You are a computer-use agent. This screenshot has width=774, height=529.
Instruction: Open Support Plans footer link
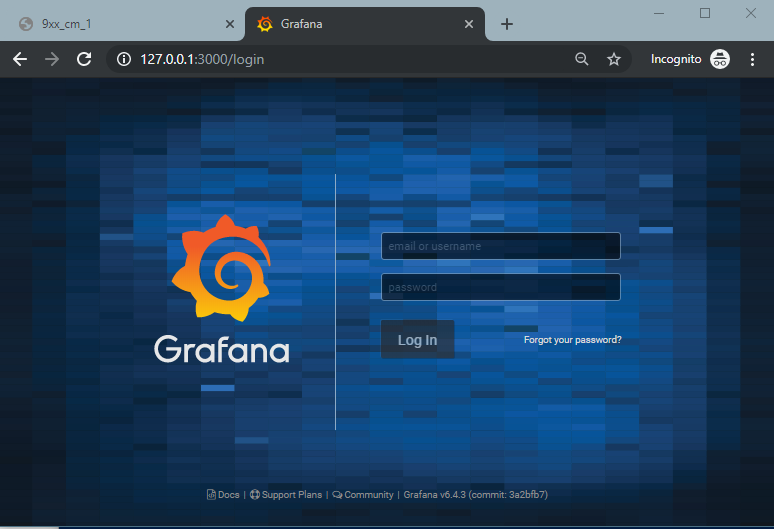pyautogui.click(x=286, y=494)
